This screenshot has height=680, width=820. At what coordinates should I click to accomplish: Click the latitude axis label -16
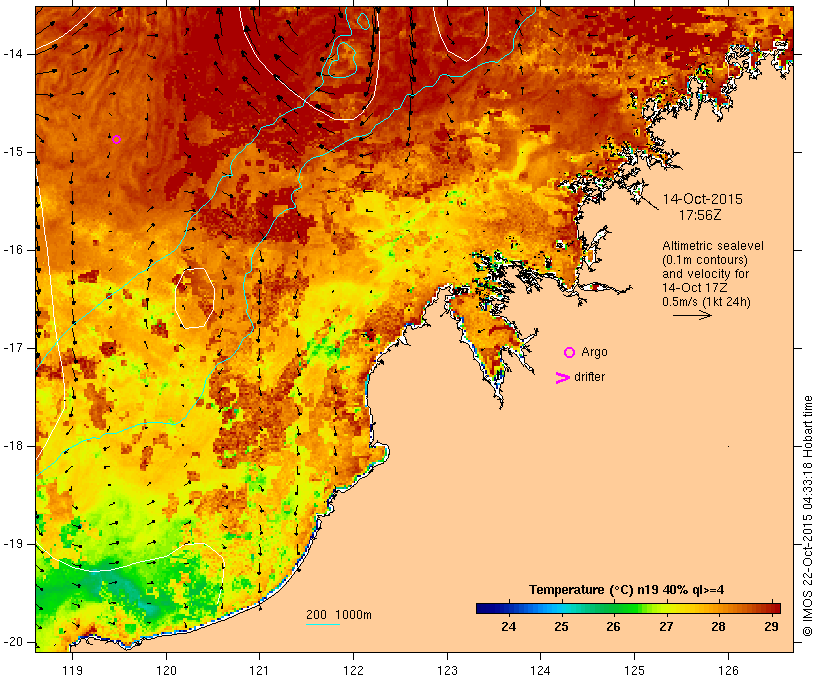[x=12, y=250]
